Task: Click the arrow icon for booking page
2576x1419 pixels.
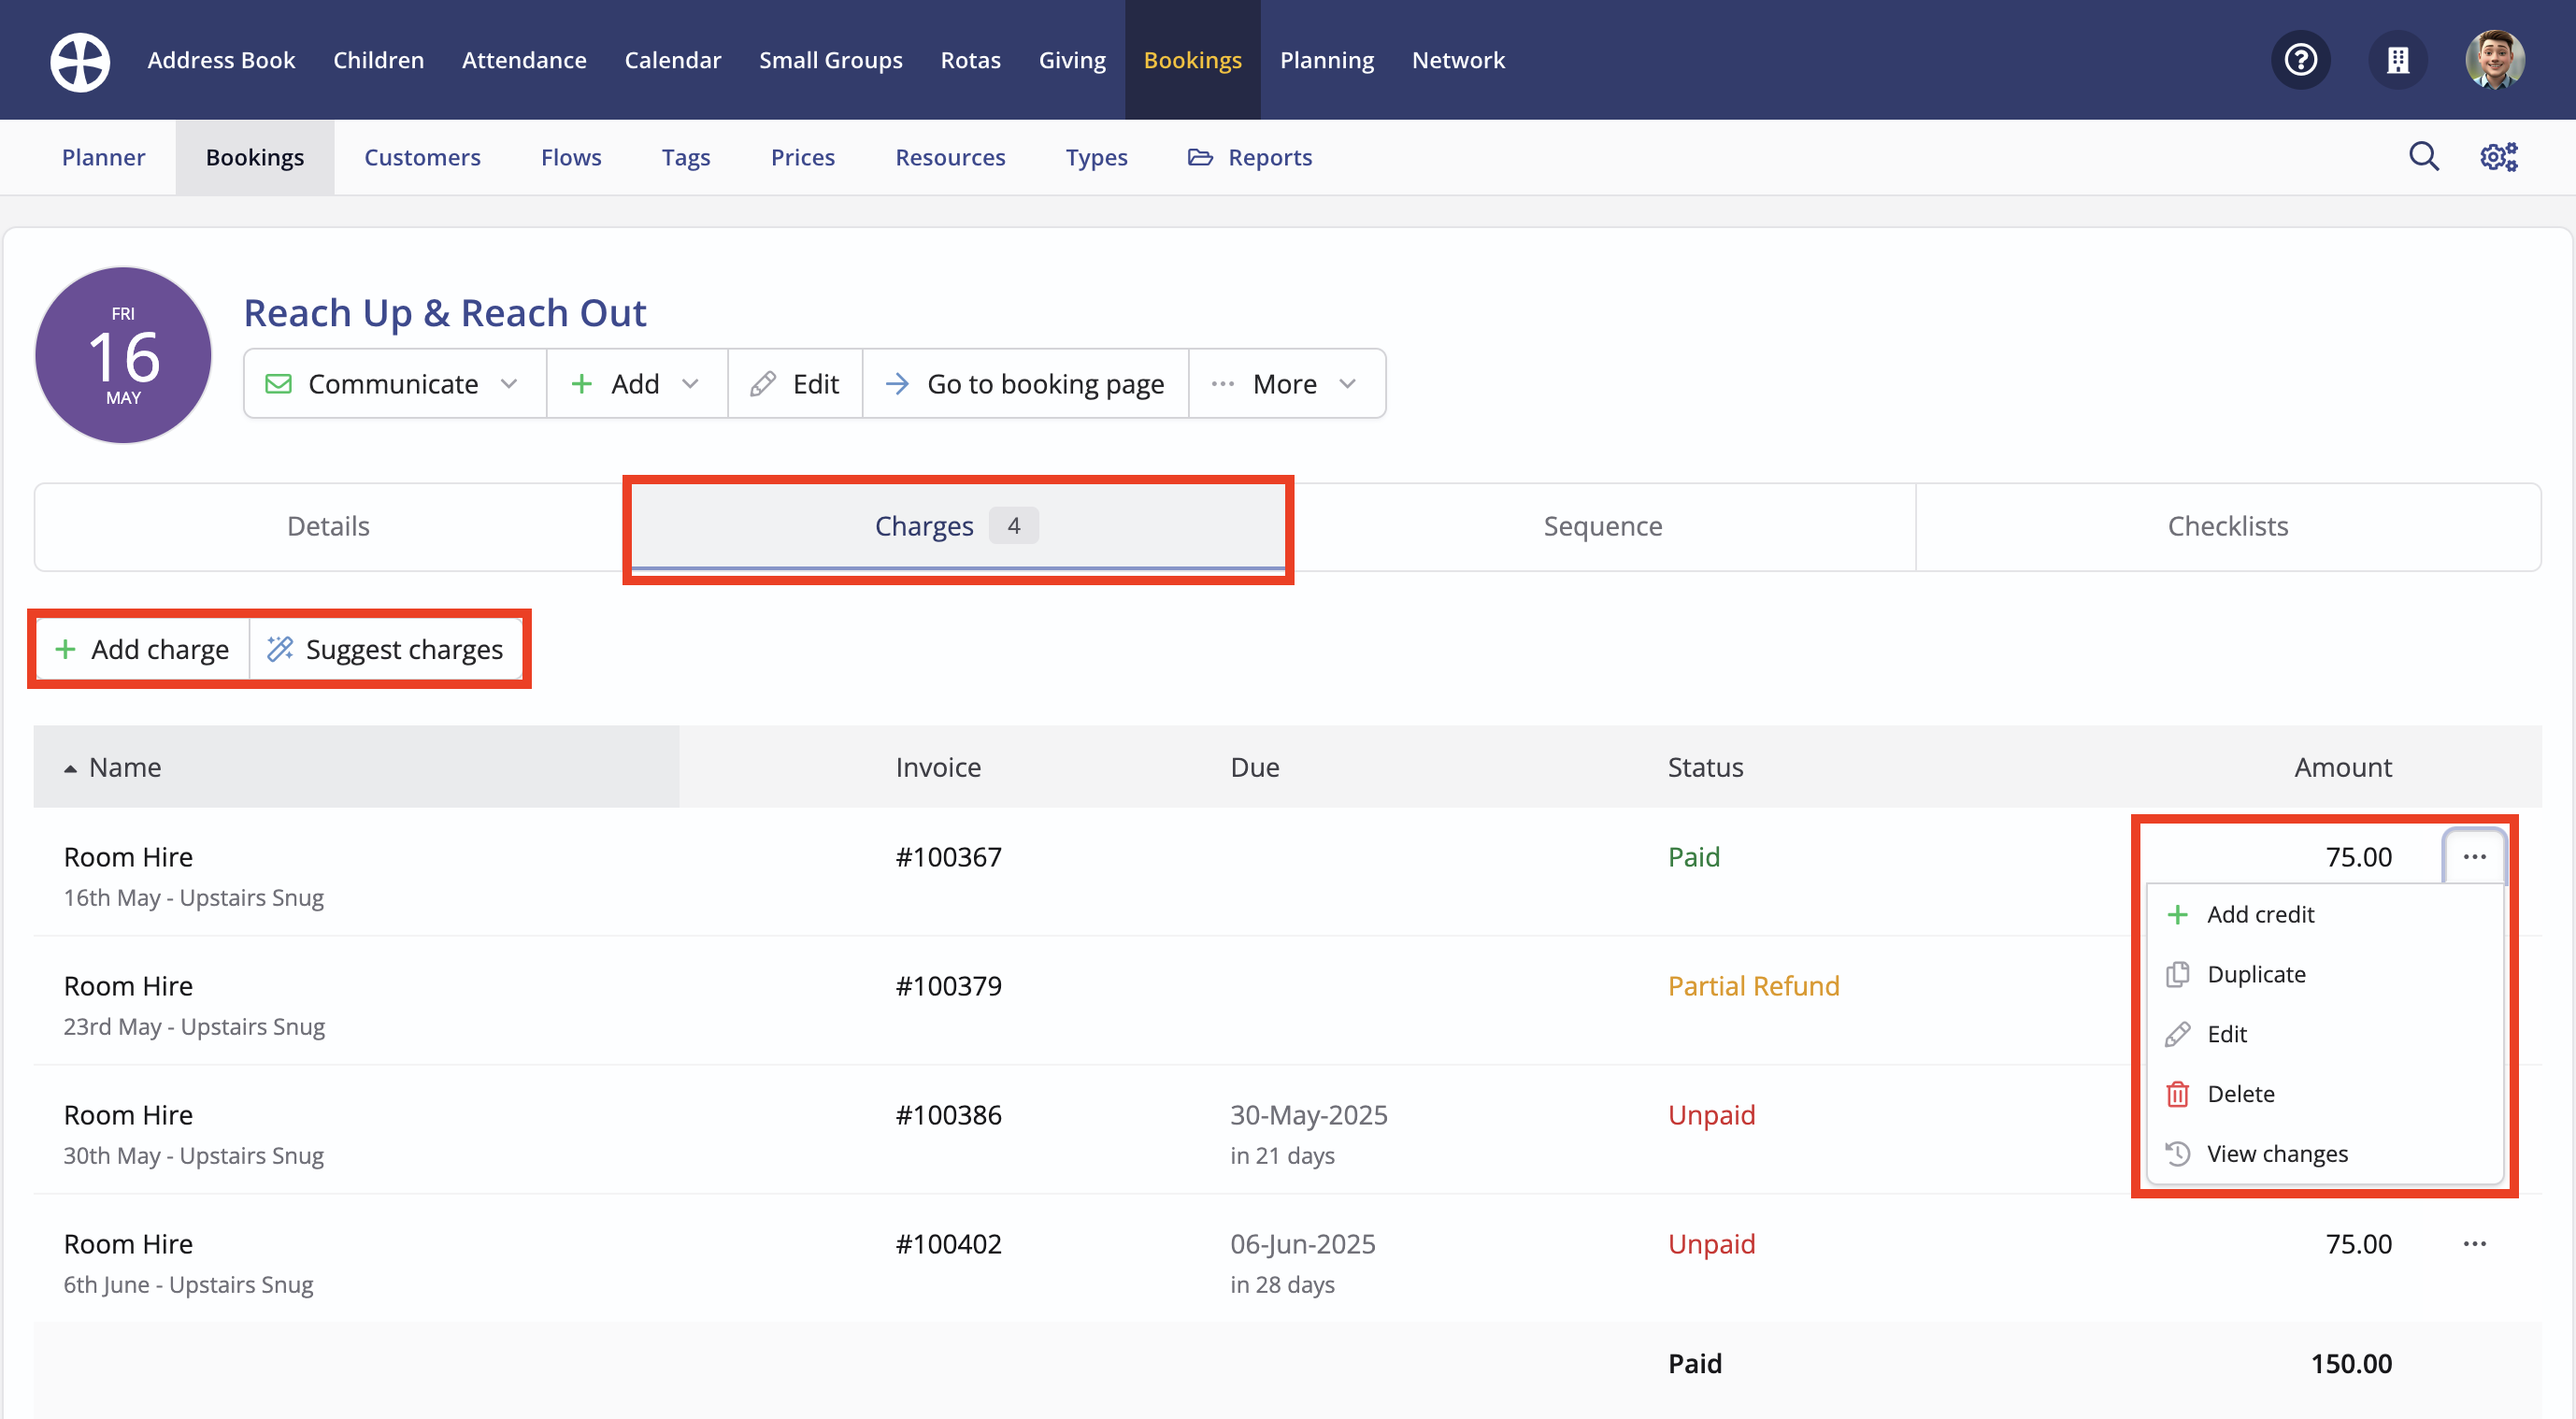Action: 897,384
